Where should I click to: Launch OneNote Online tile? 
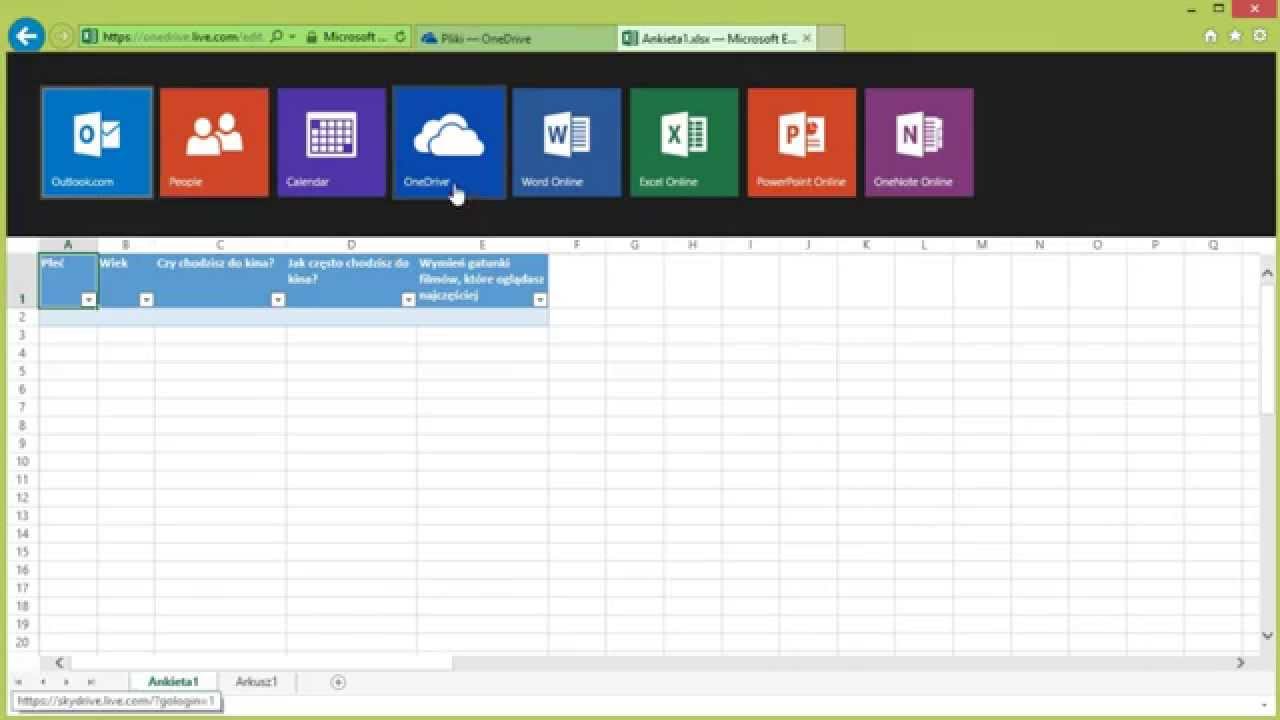point(919,142)
